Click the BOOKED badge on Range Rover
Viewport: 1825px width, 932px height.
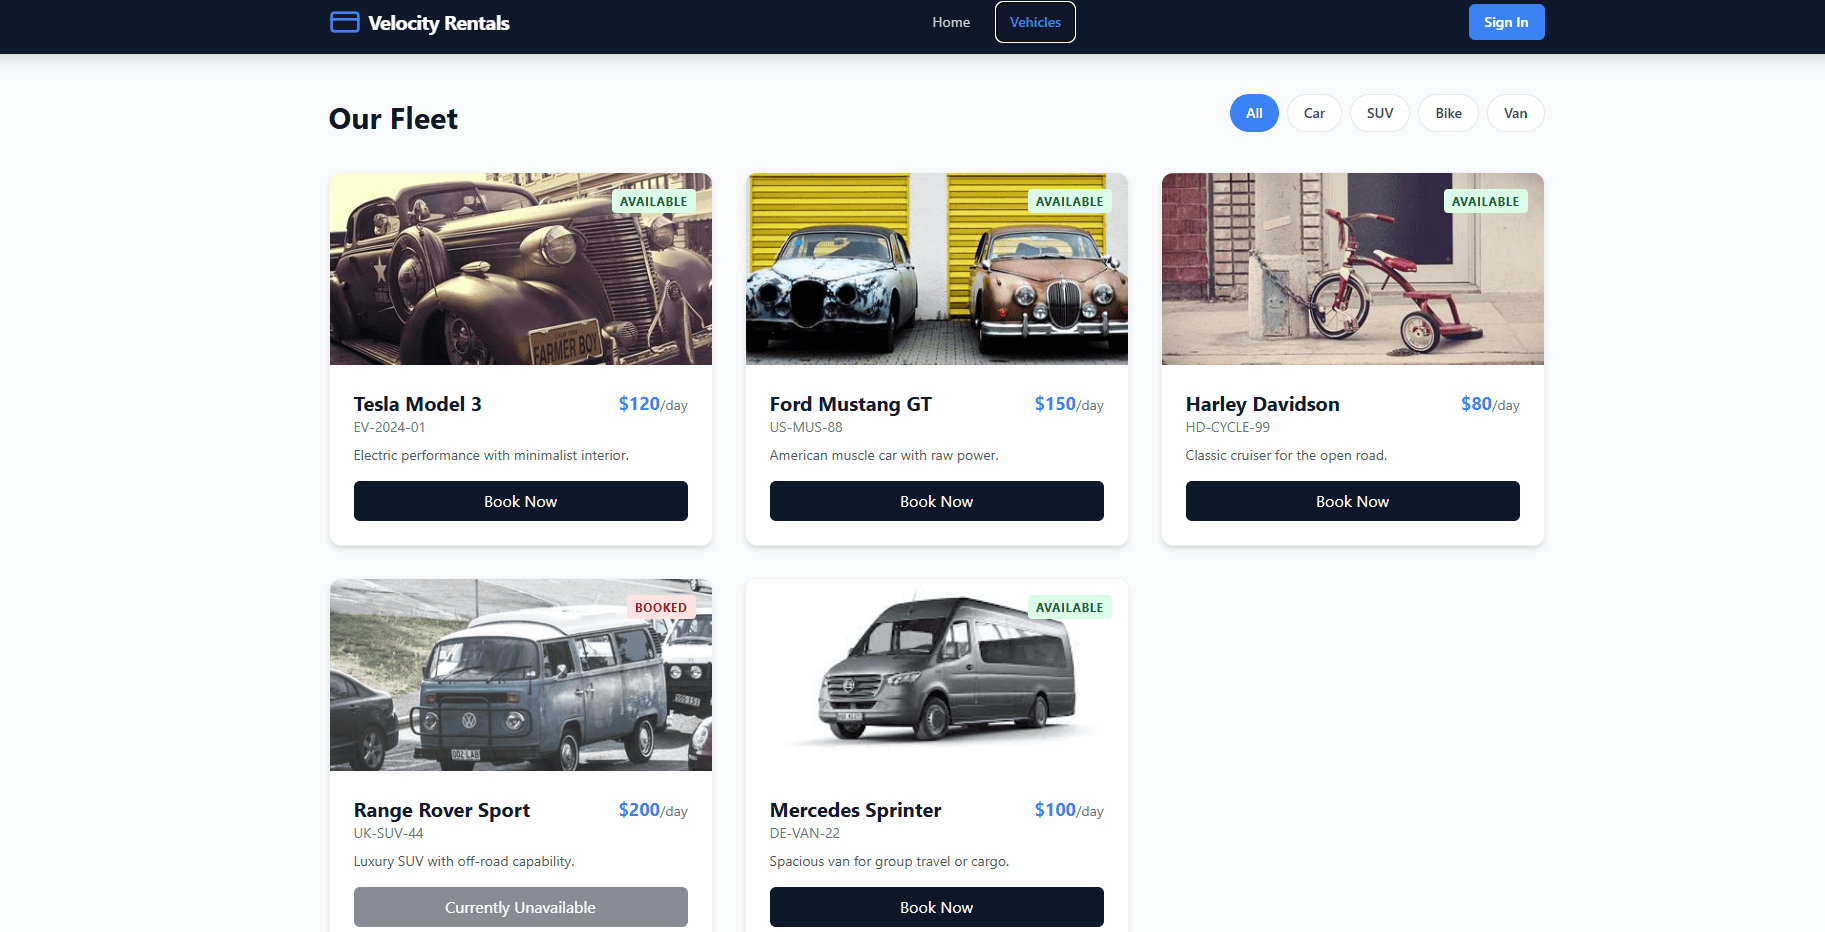coord(661,607)
